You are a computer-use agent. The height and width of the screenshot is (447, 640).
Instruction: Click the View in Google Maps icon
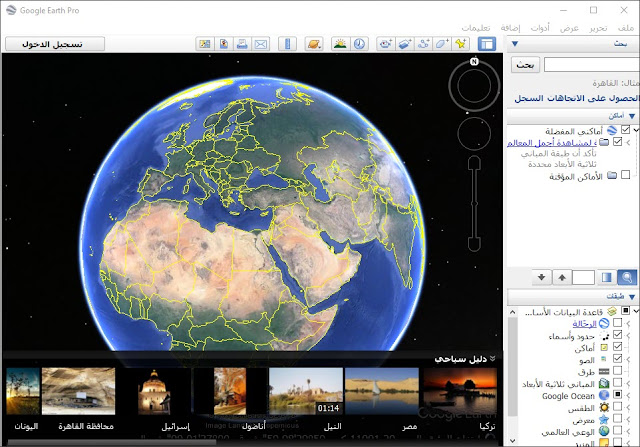205,44
